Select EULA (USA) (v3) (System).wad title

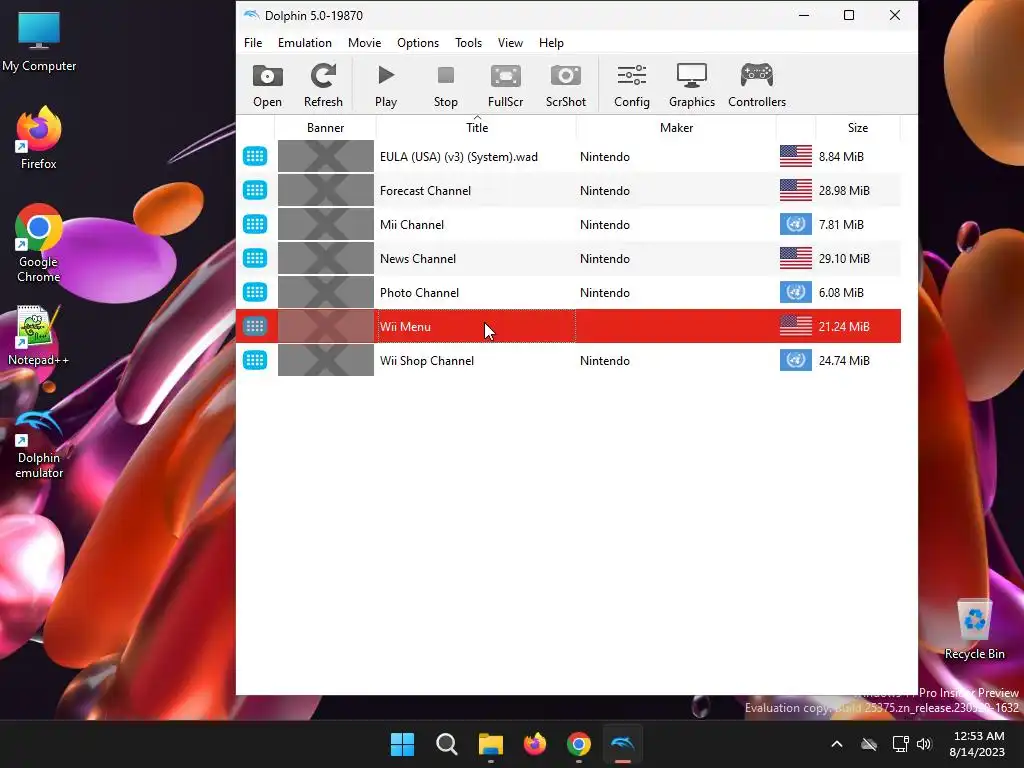(458, 157)
